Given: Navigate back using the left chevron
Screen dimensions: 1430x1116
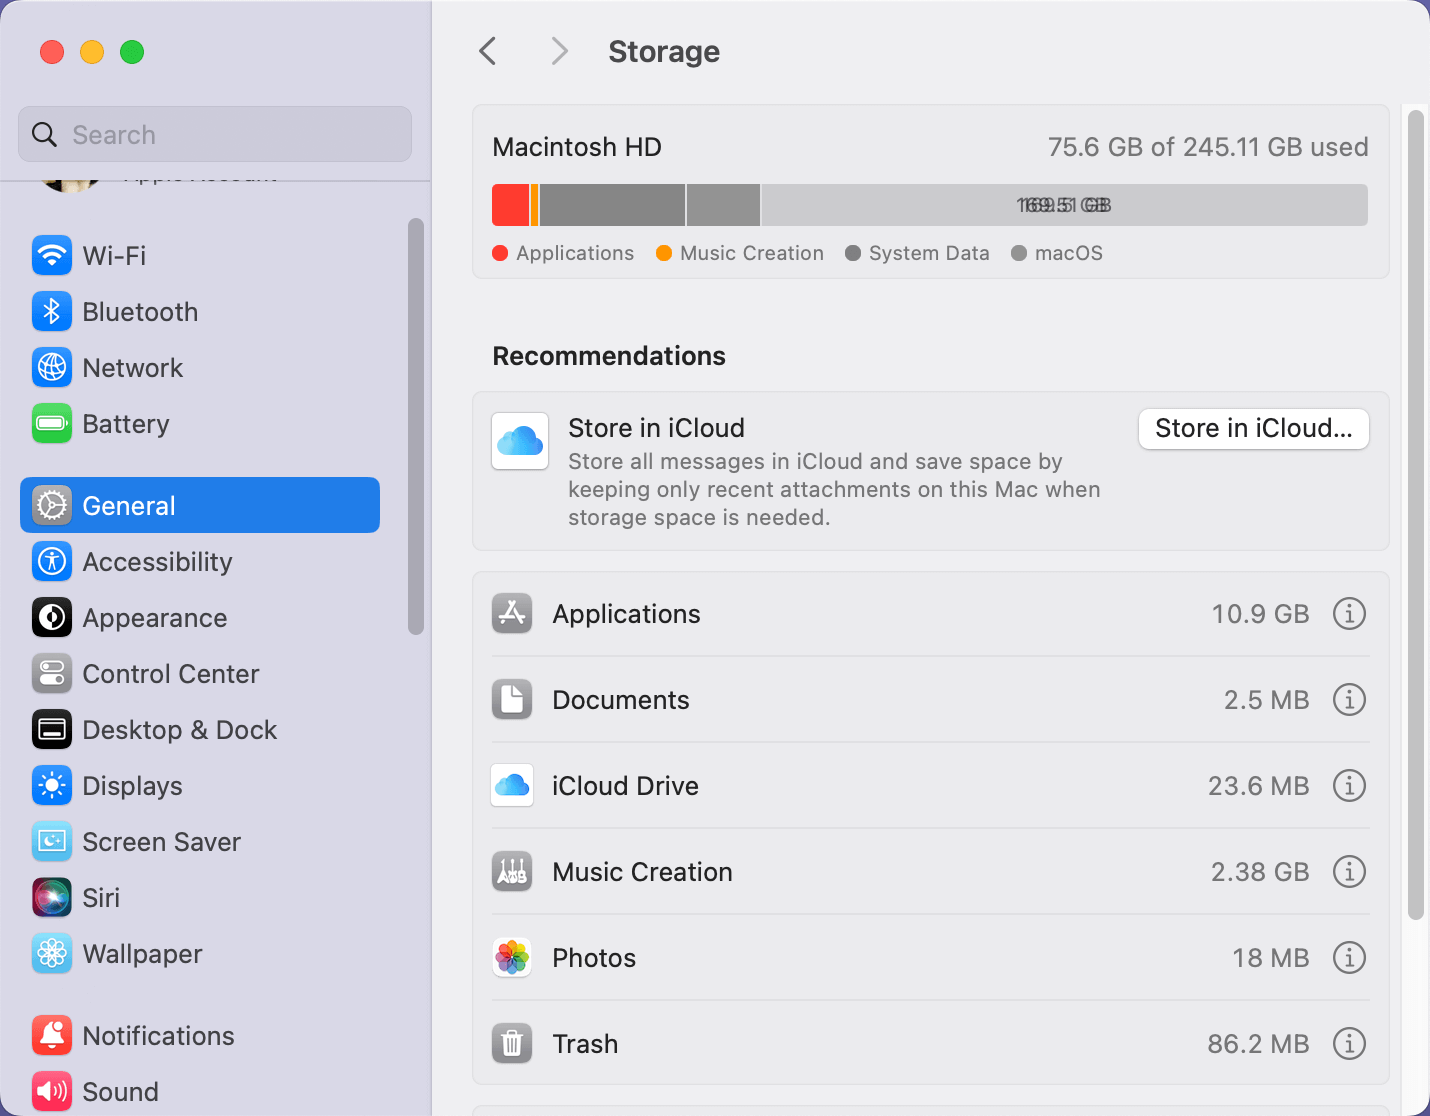Looking at the screenshot, I should (x=487, y=50).
